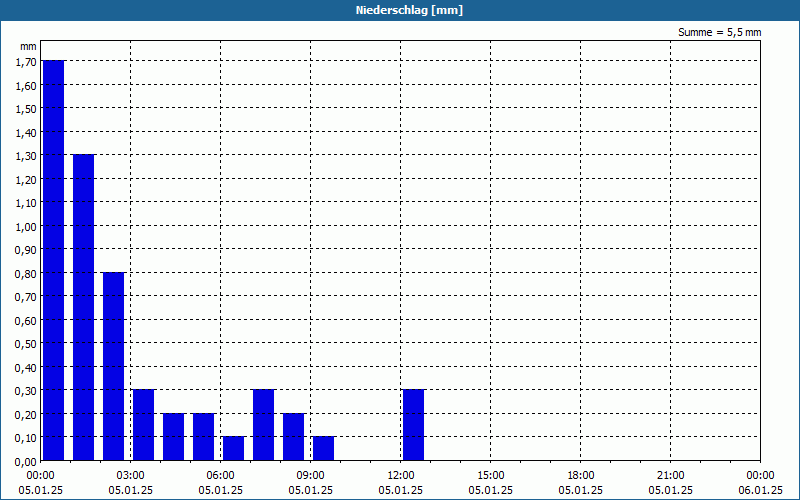Click the 'mm' unit label above y-axis
The image size is (800, 500).
coord(28,46)
